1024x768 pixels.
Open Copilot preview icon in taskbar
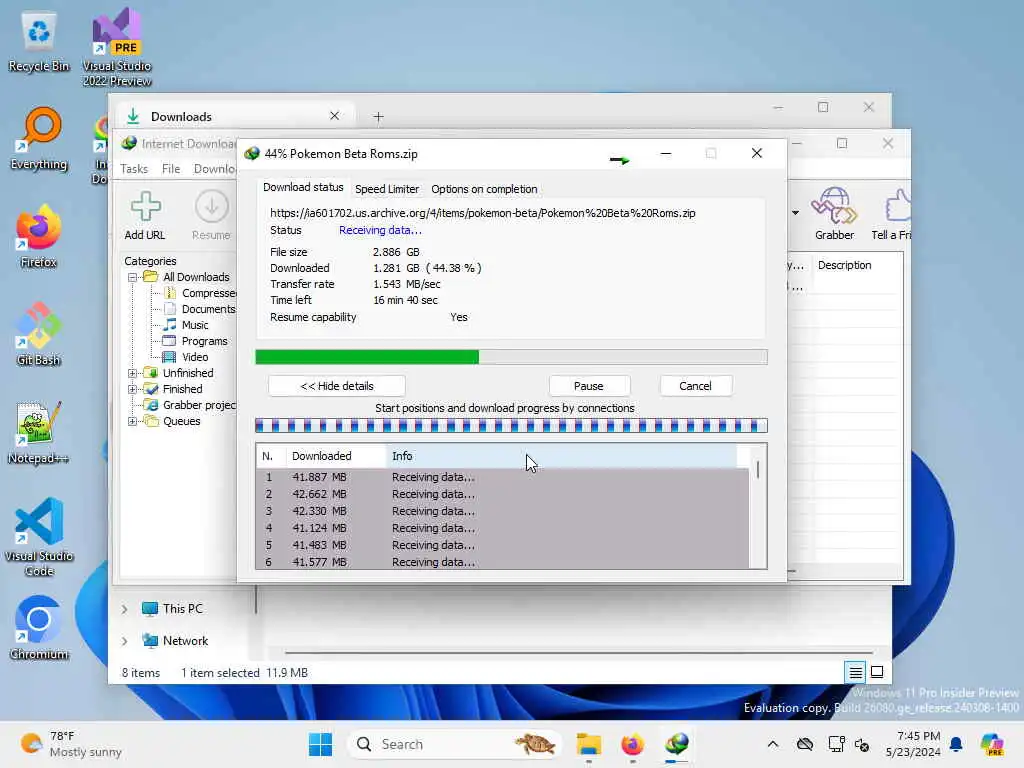992,744
